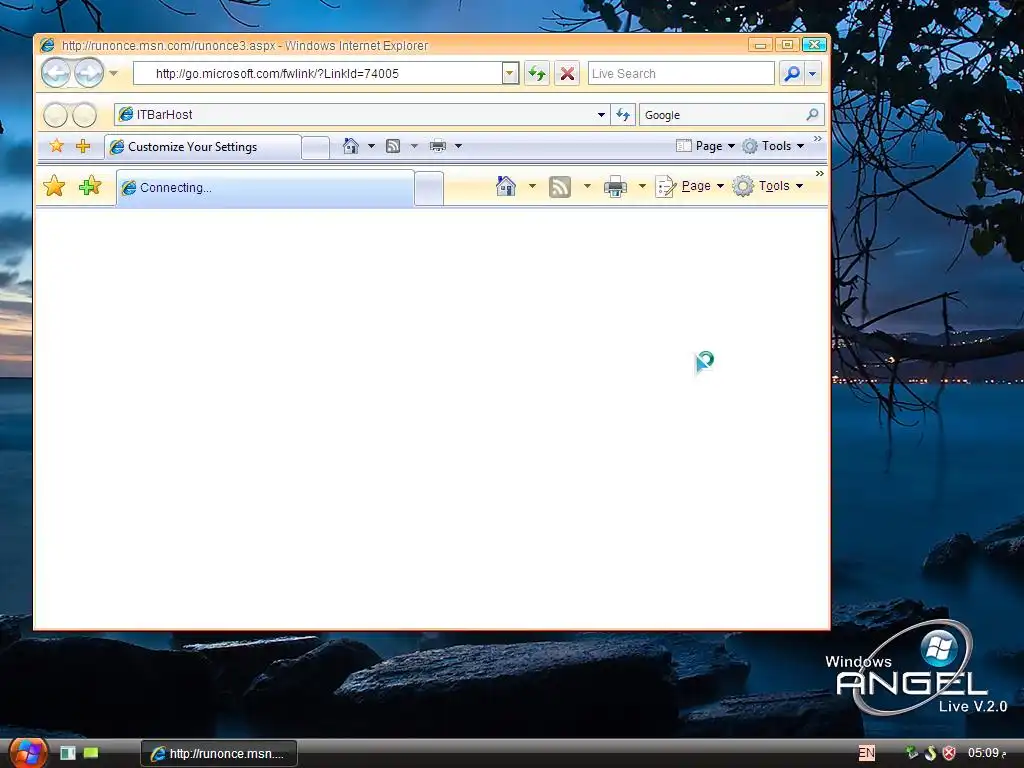Click Add to Favorites star with green plus
1024x768 pixels.
90,186
